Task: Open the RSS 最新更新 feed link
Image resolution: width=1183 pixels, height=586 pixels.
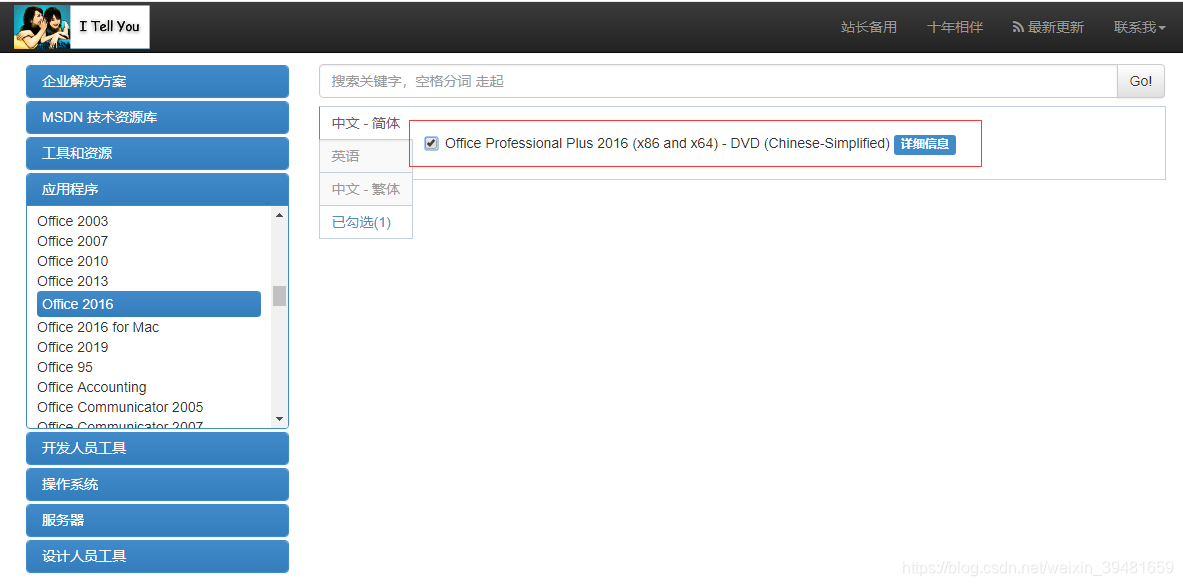Action: [x=1048, y=27]
